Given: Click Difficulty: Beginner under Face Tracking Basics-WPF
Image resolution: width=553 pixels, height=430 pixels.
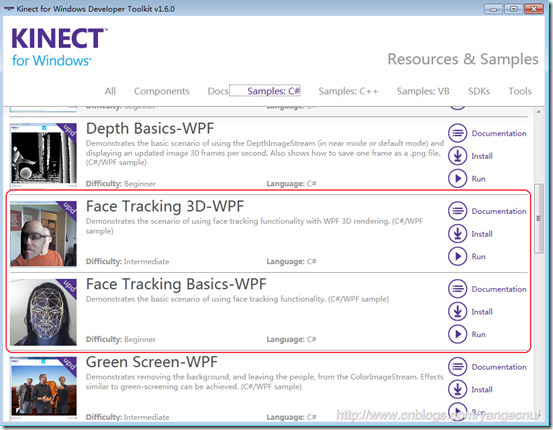Looking at the screenshot, I should coord(121,339).
